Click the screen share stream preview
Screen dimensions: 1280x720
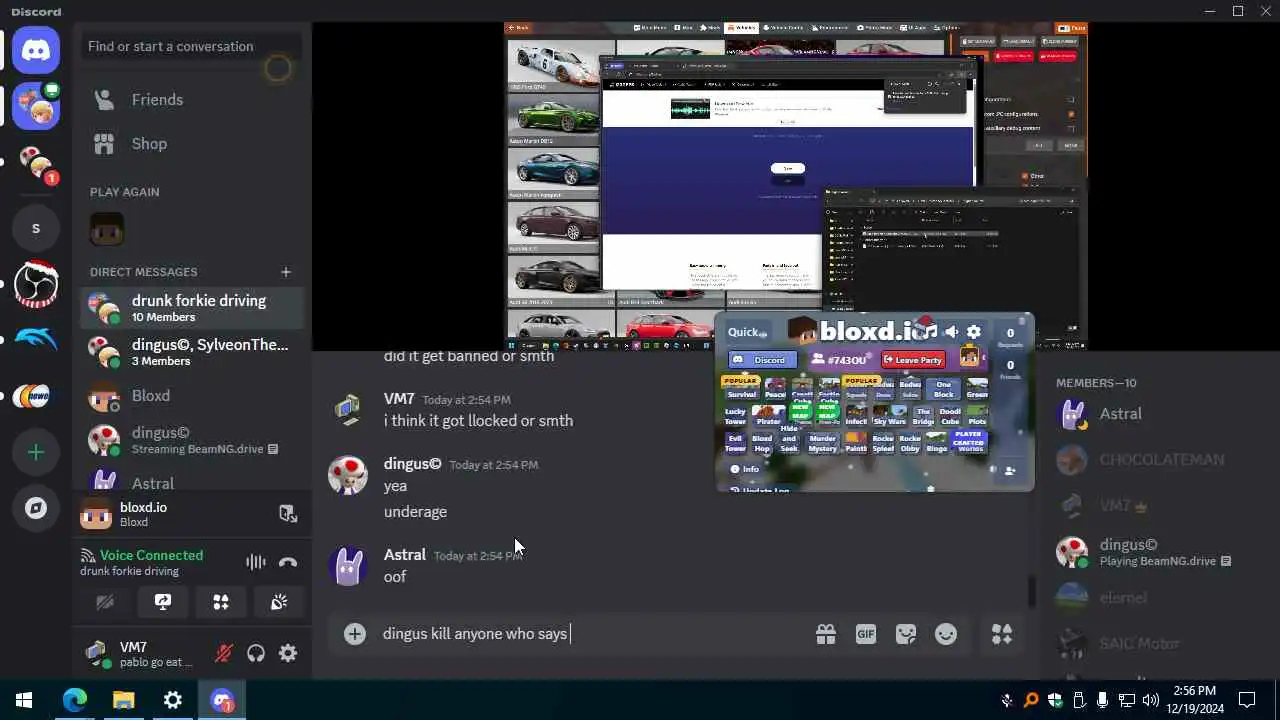coord(796,186)
